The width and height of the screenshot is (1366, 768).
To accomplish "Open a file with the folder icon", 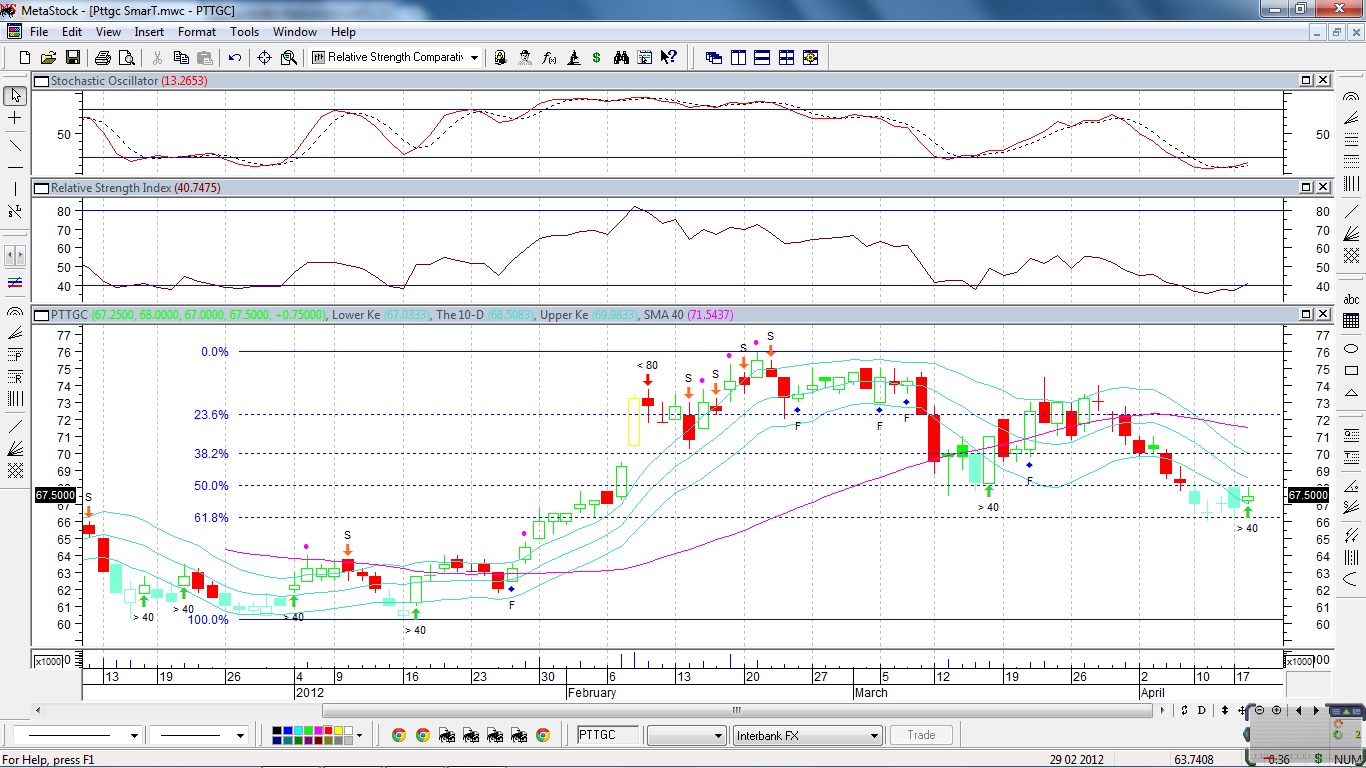I will coord(47,58).
